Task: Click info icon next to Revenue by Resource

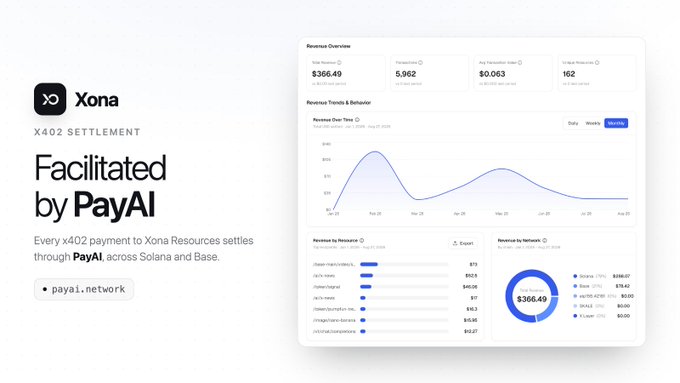Action: pyautogui.click(x=362, y=240)
